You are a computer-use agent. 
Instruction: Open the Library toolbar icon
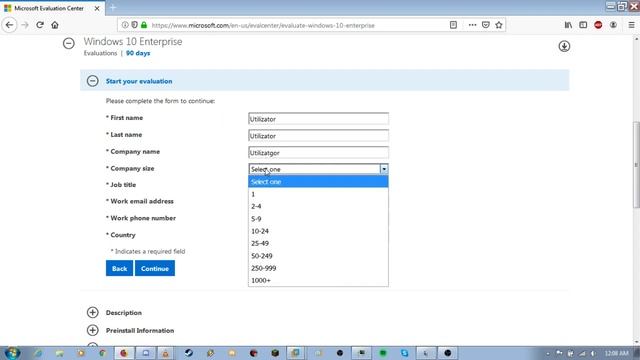pyautogui.click(x=568, y=25)
